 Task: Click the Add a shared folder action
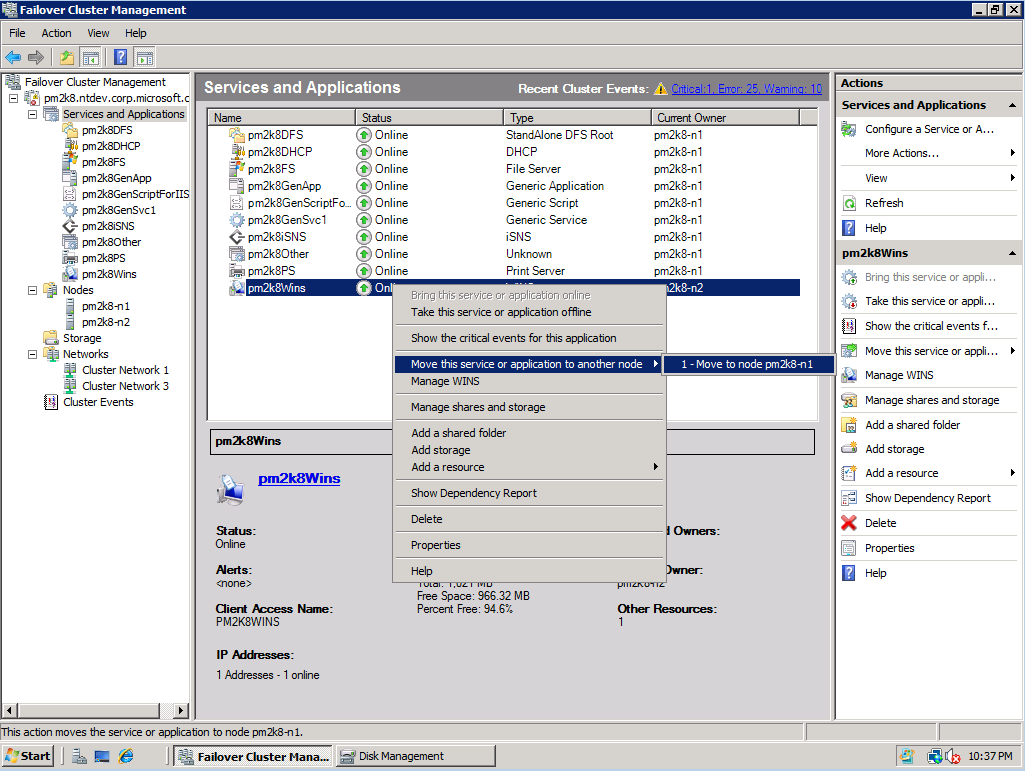(x=910, y=424)
